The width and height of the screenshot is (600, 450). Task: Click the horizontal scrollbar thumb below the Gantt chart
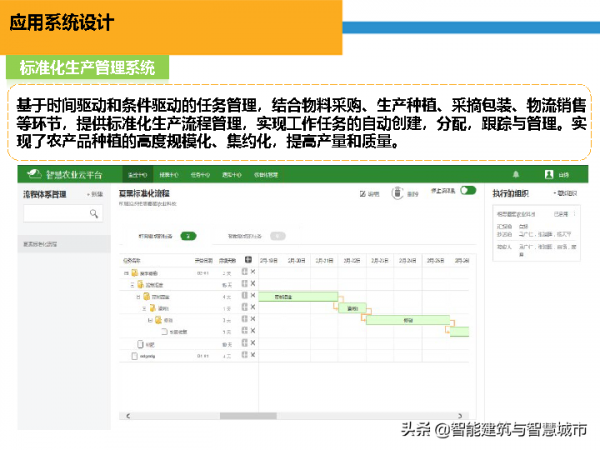click(248, 416)
